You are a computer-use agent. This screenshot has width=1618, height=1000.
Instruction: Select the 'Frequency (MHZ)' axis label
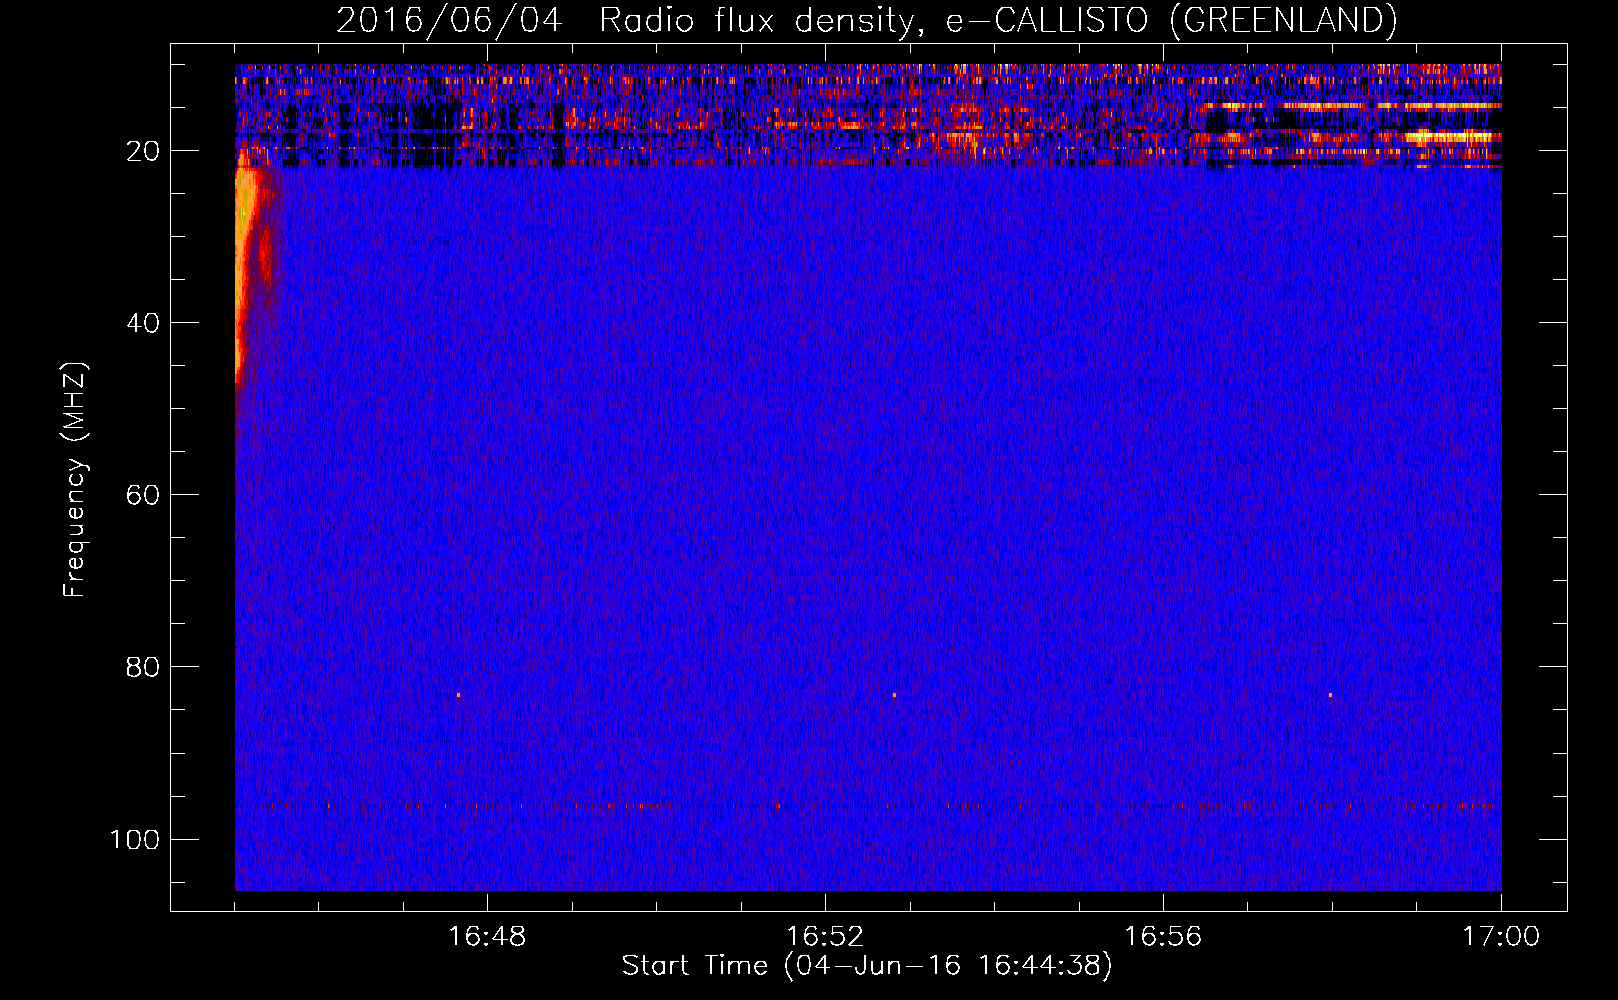75,480
